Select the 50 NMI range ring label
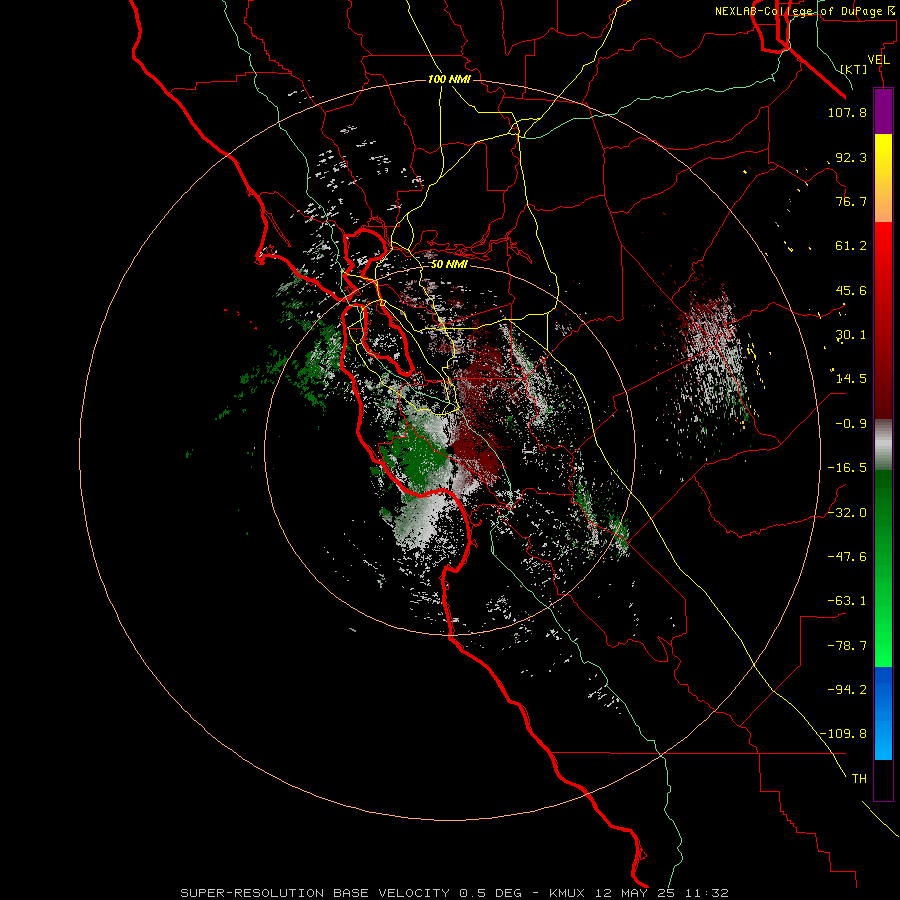The image size is (900, 900). (449, 264)
